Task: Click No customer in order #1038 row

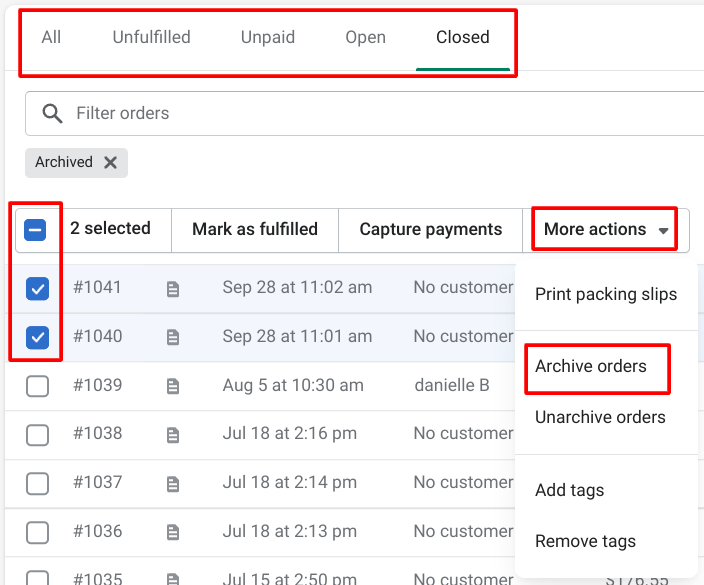Action: [x=463, y=434]
